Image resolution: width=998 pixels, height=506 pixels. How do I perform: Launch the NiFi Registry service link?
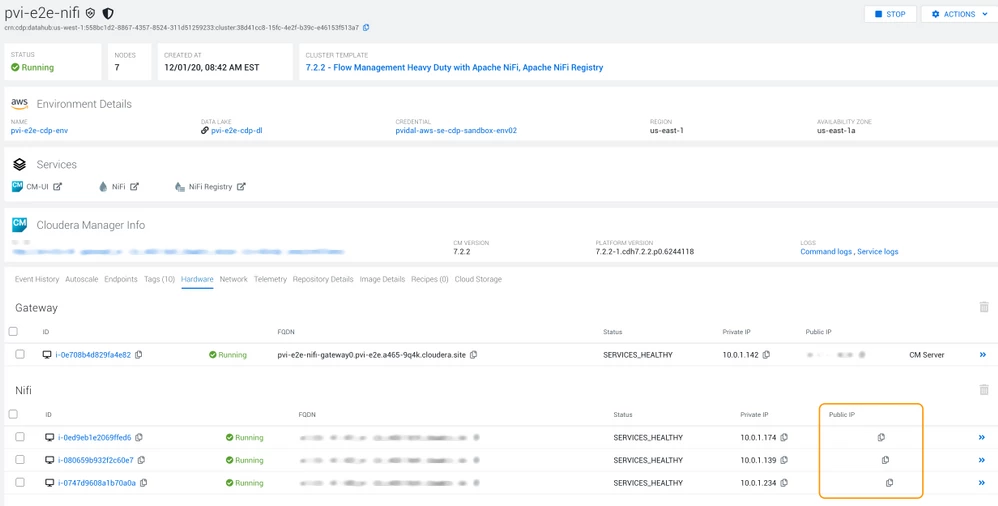coord(211,187)
